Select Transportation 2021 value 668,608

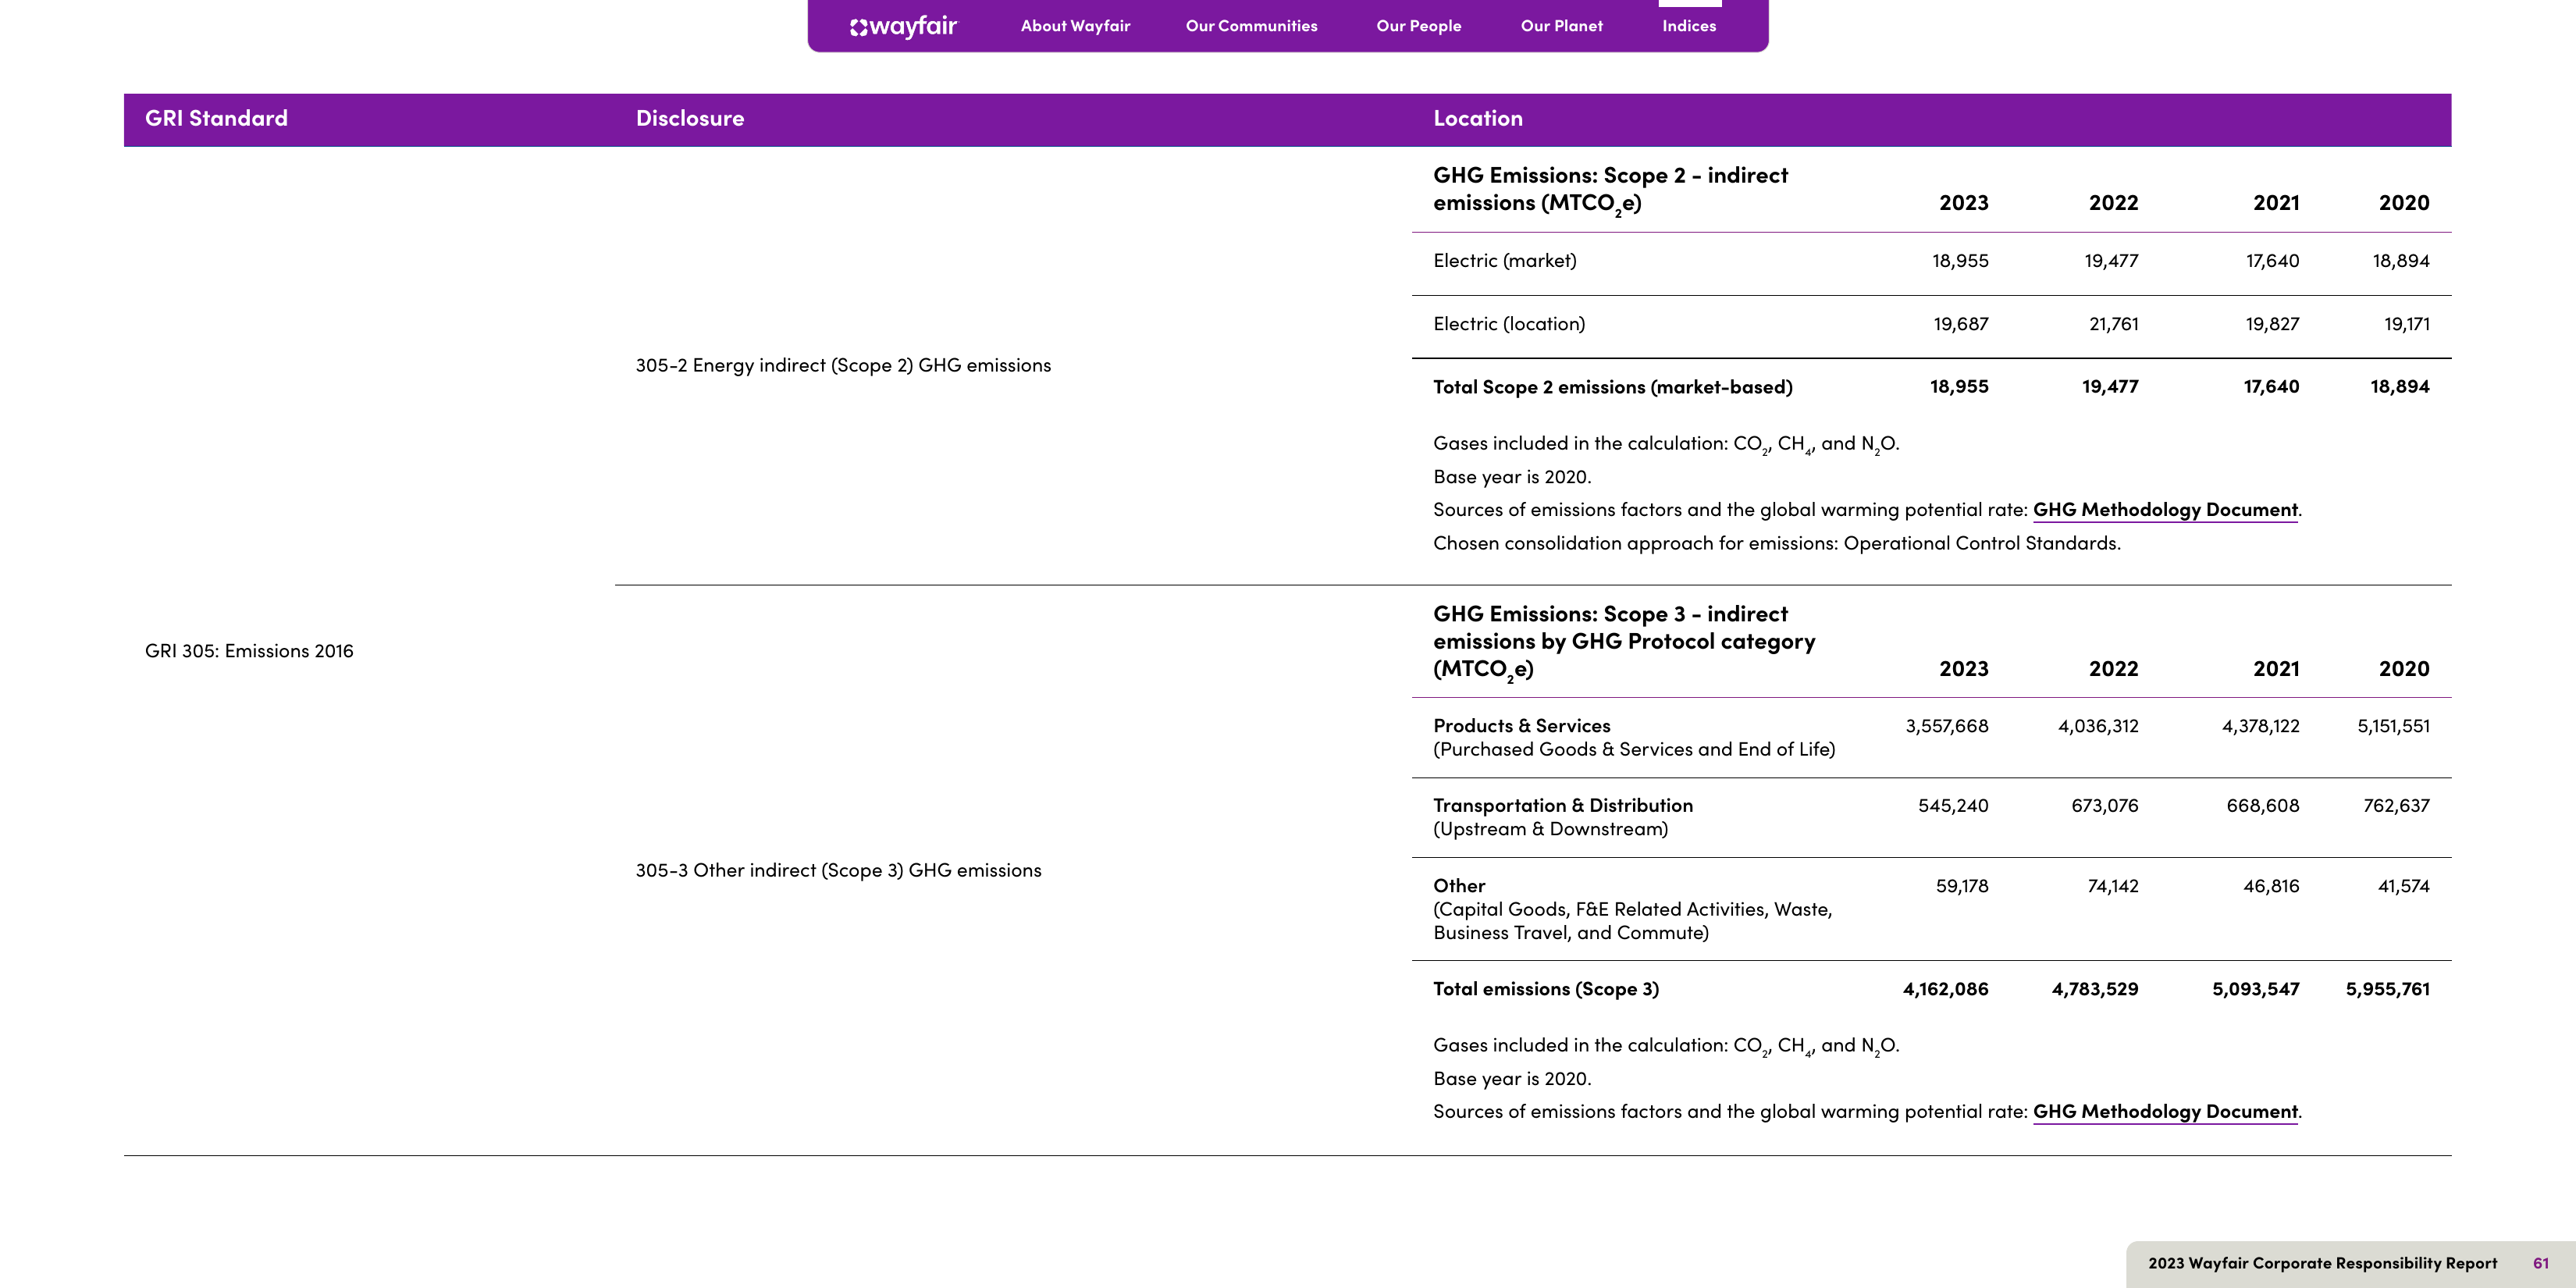(2262, 806)
